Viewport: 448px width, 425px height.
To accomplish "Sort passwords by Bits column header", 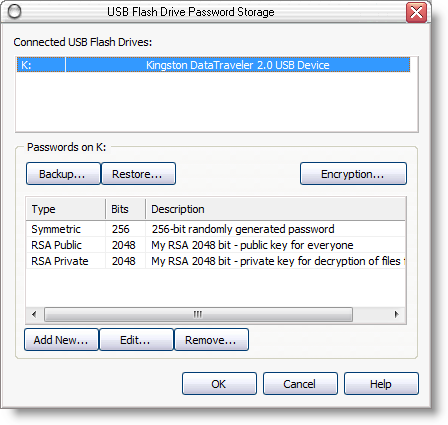I will 125,209.
